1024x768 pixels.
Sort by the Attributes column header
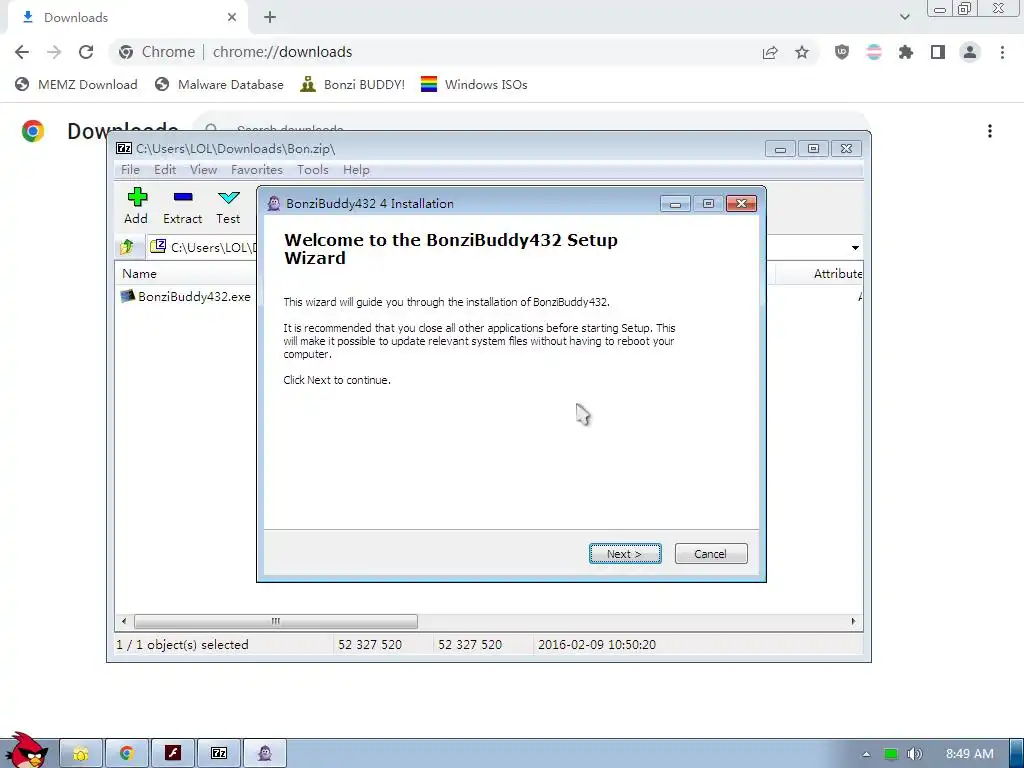[837, 274]
